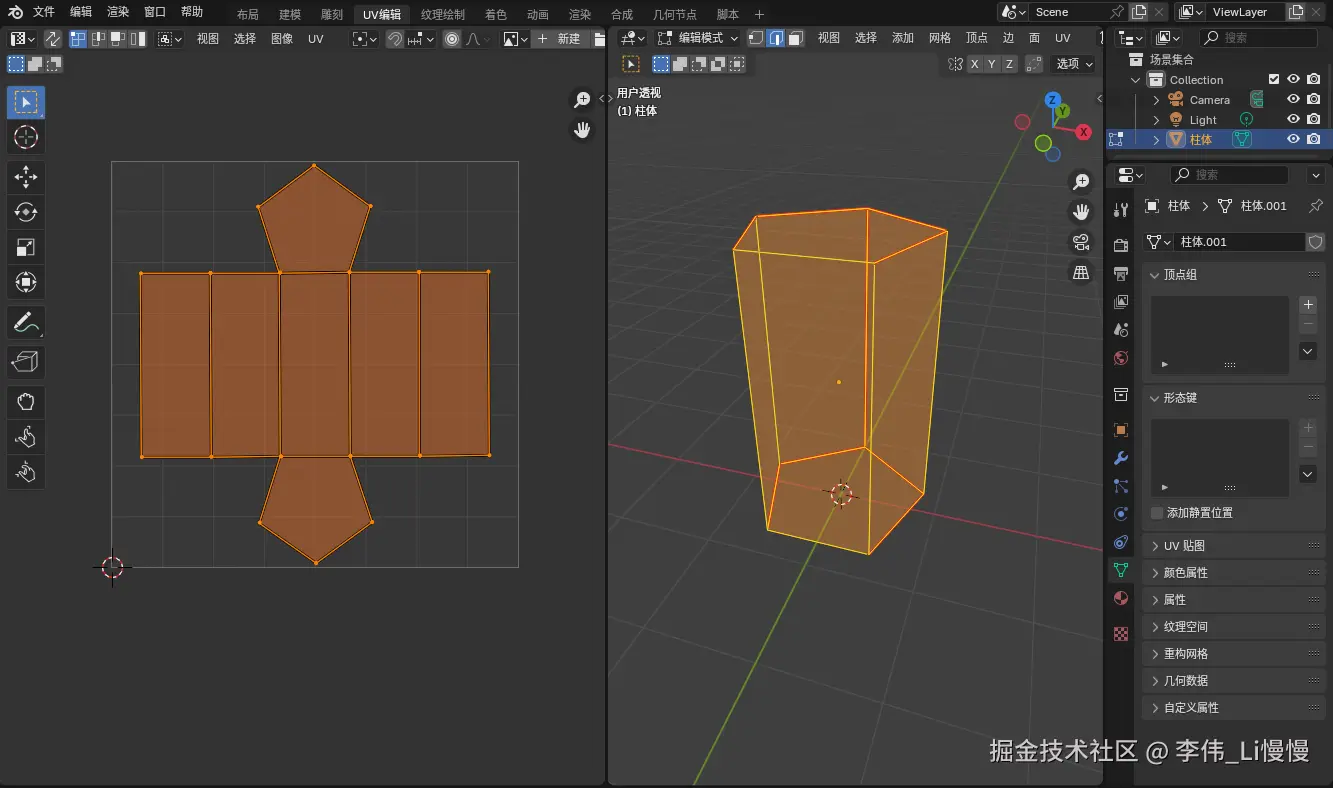This screenshot has width=1333, height=788.
Task: Add a vertex group with plus button
Action: coord(1308,305)
